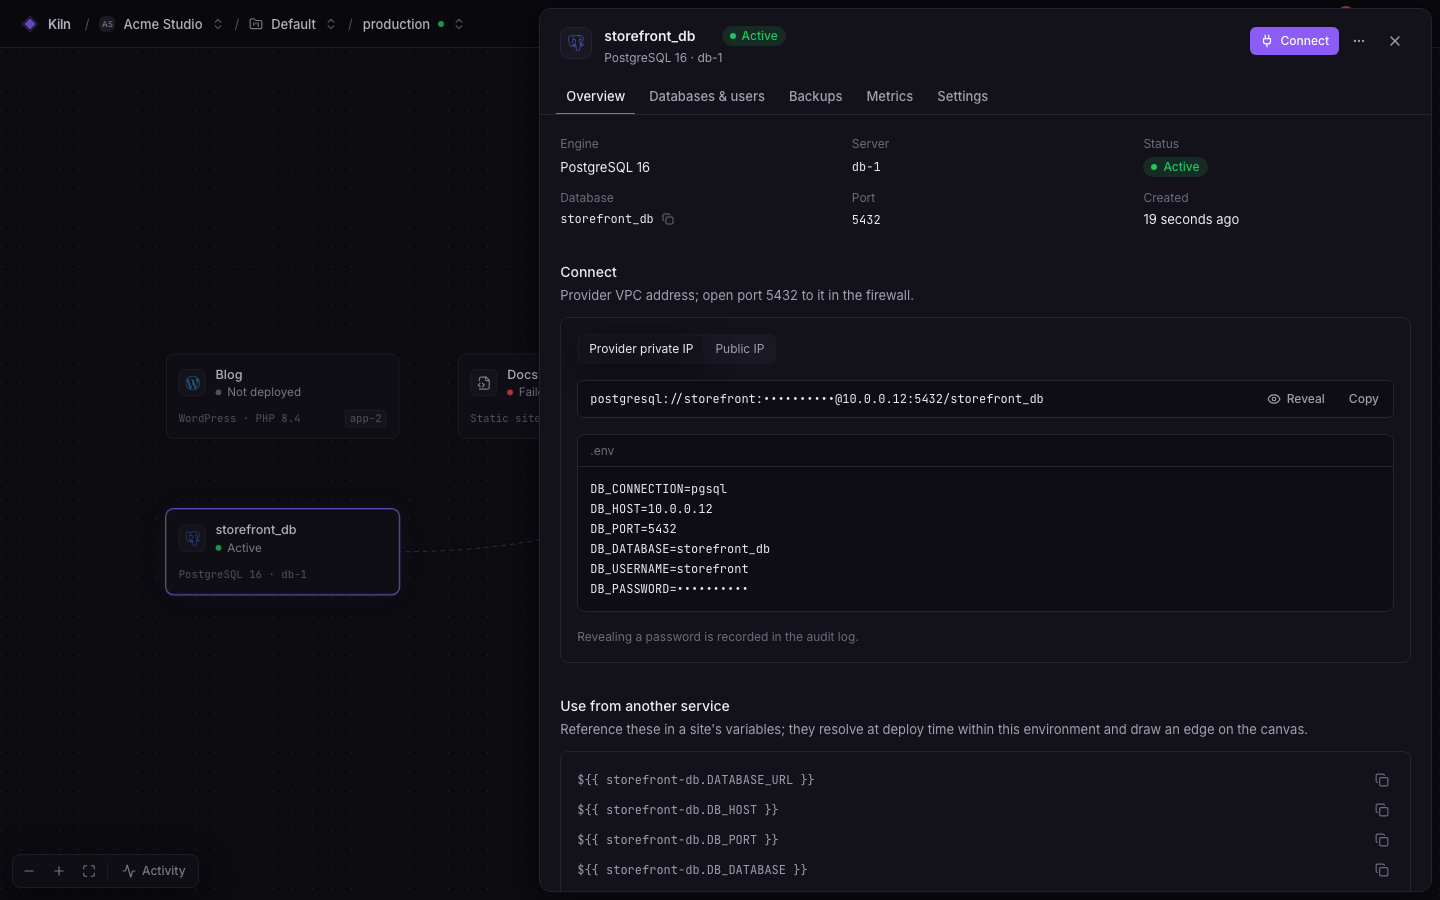This screenshot has height=900, width=1440.
Task: Switch to Databases & users tab
Action: coord(707,97)
